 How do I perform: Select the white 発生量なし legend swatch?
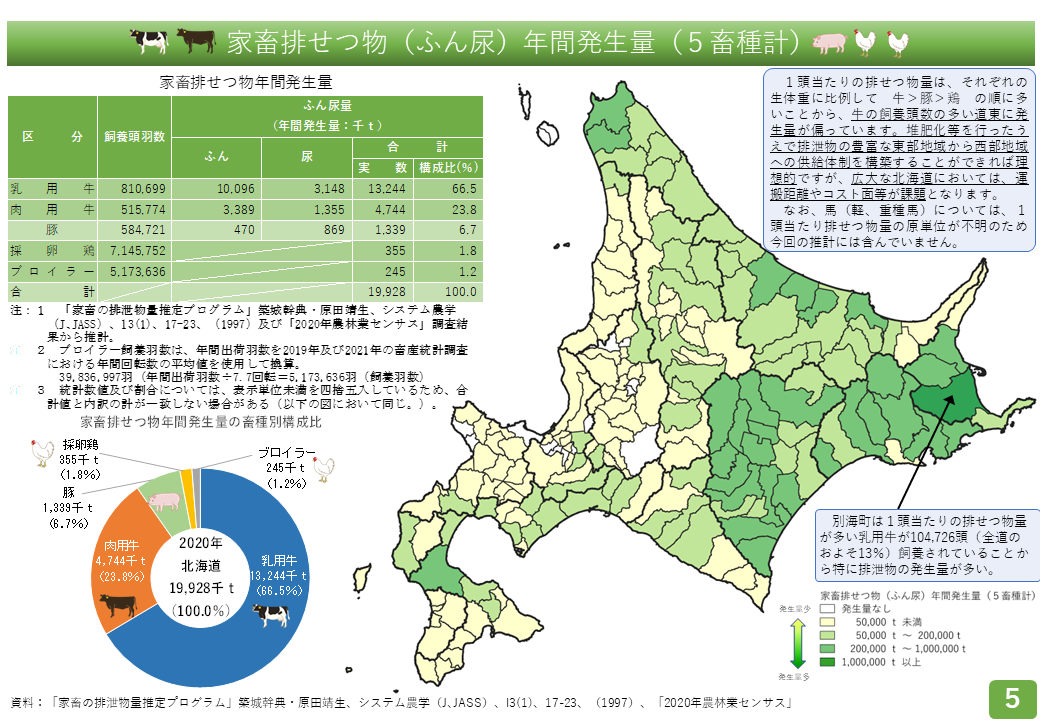click(826, 608)
